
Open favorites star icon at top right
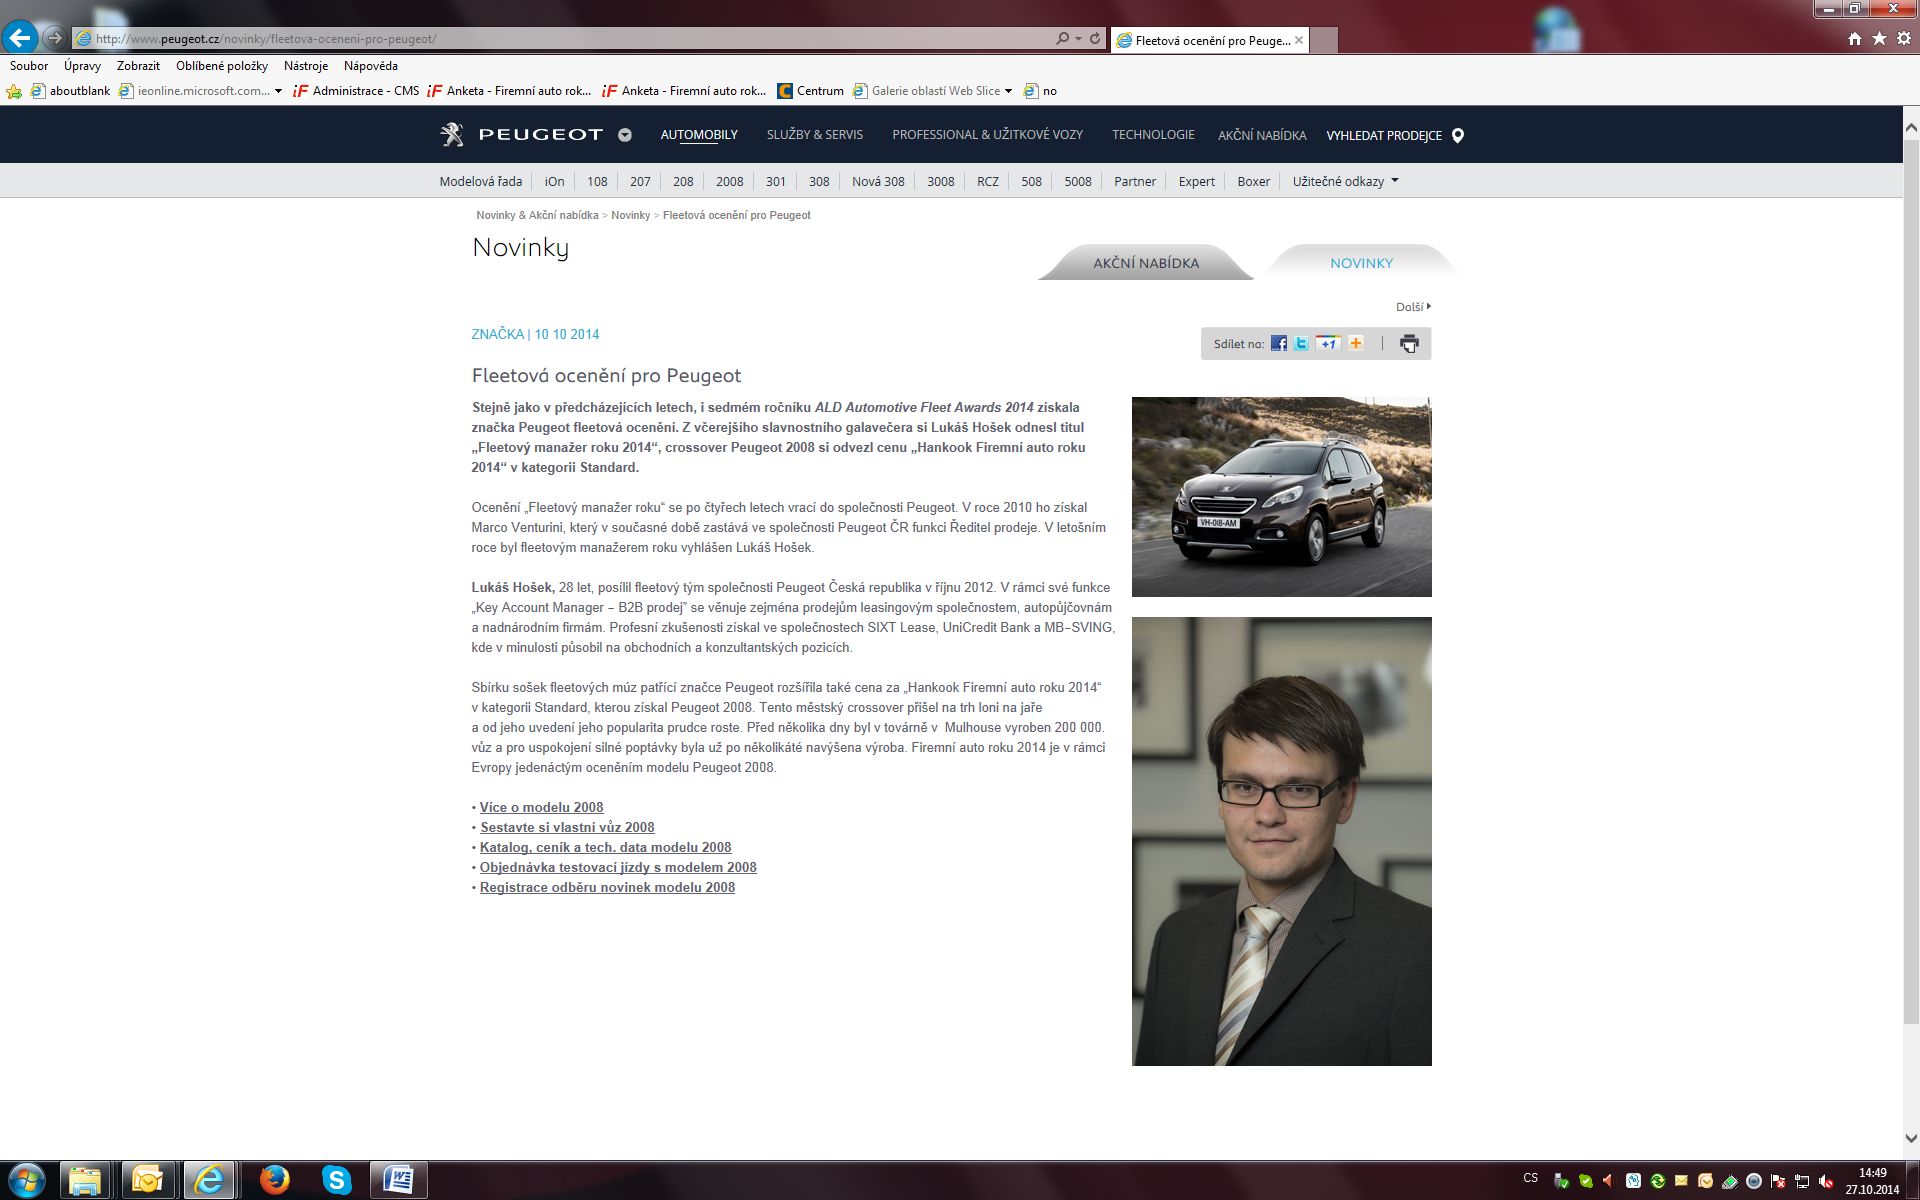click(x=1879, y=38)
